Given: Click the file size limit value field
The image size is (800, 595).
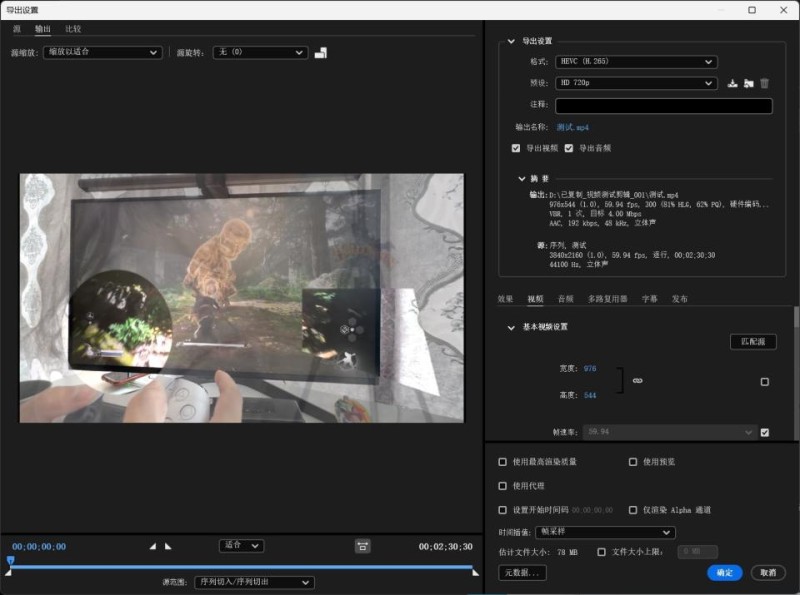Looking at the screenshot, I should click(x=697, y=552).
